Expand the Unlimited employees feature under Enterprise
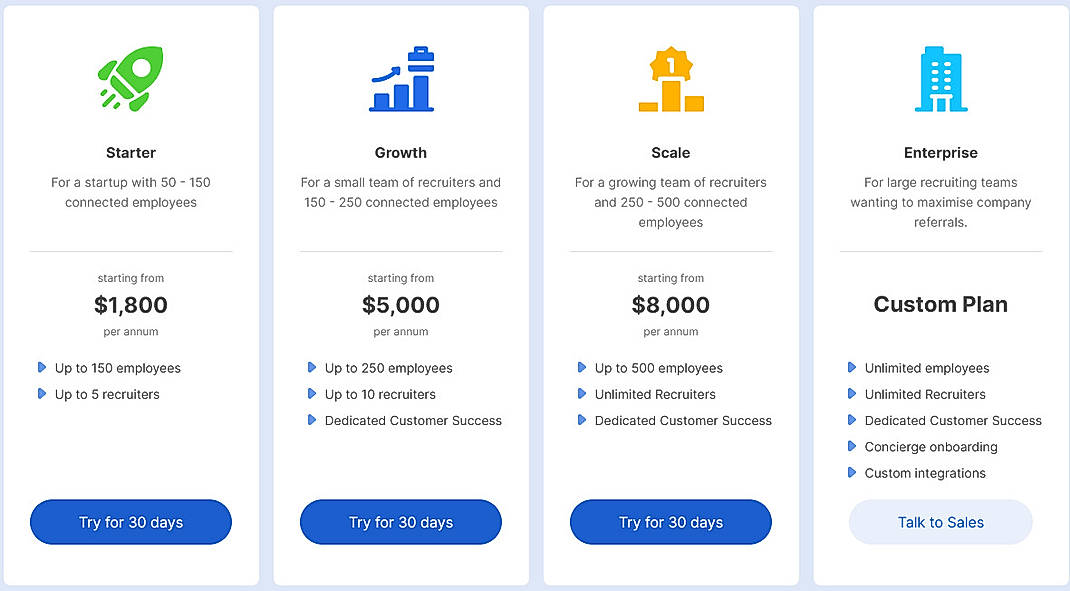 (x=926, y=368)
